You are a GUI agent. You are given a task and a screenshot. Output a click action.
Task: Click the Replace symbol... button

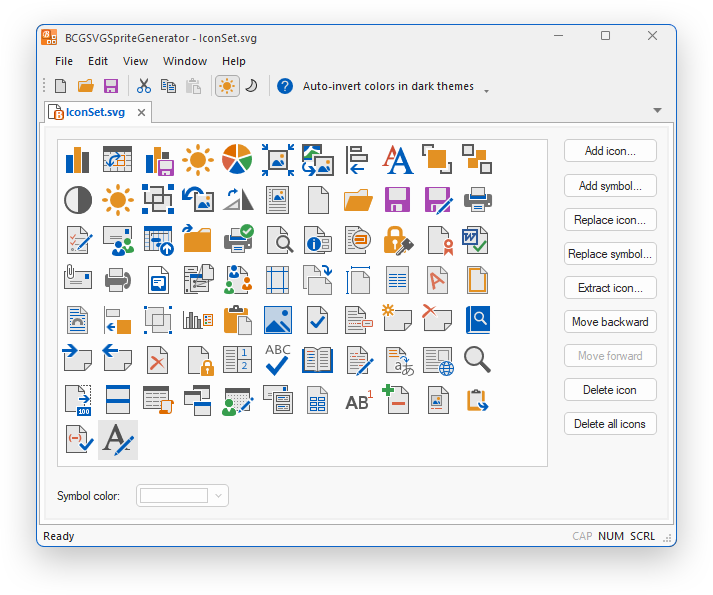click(610, 254)
